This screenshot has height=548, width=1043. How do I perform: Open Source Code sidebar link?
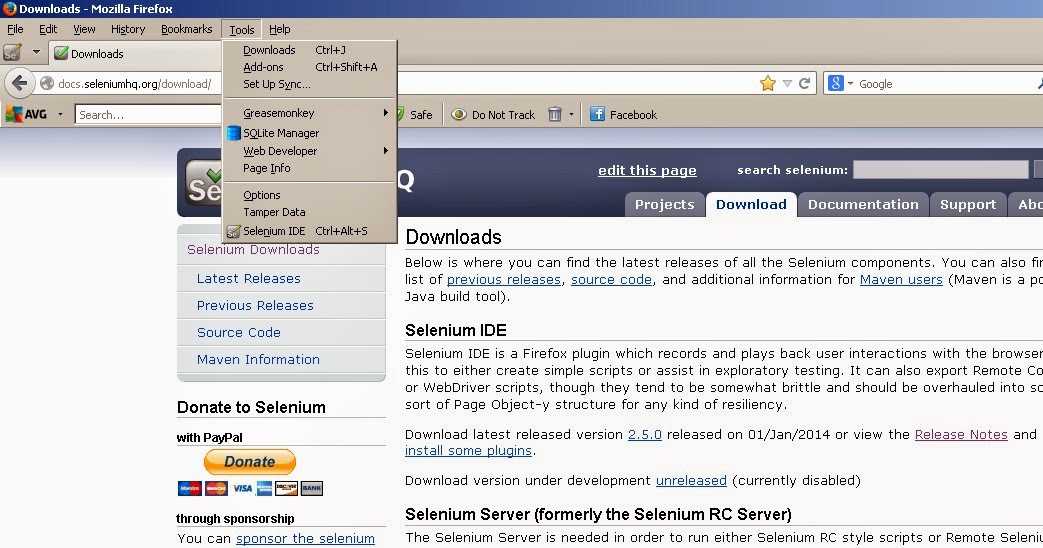239,333
